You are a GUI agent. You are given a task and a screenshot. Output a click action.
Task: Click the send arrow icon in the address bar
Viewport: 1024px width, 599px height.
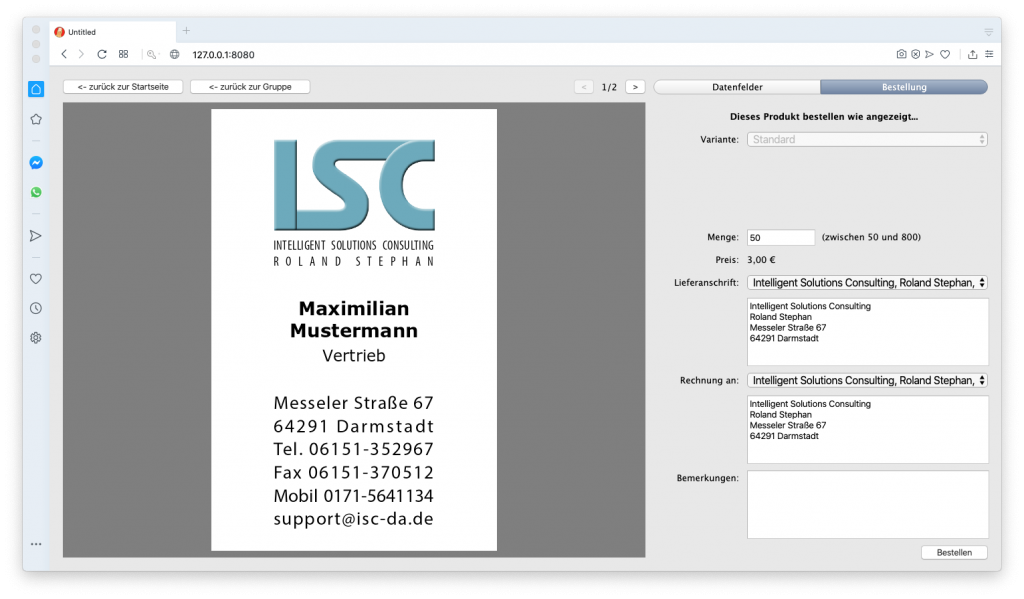click(929, 54)
